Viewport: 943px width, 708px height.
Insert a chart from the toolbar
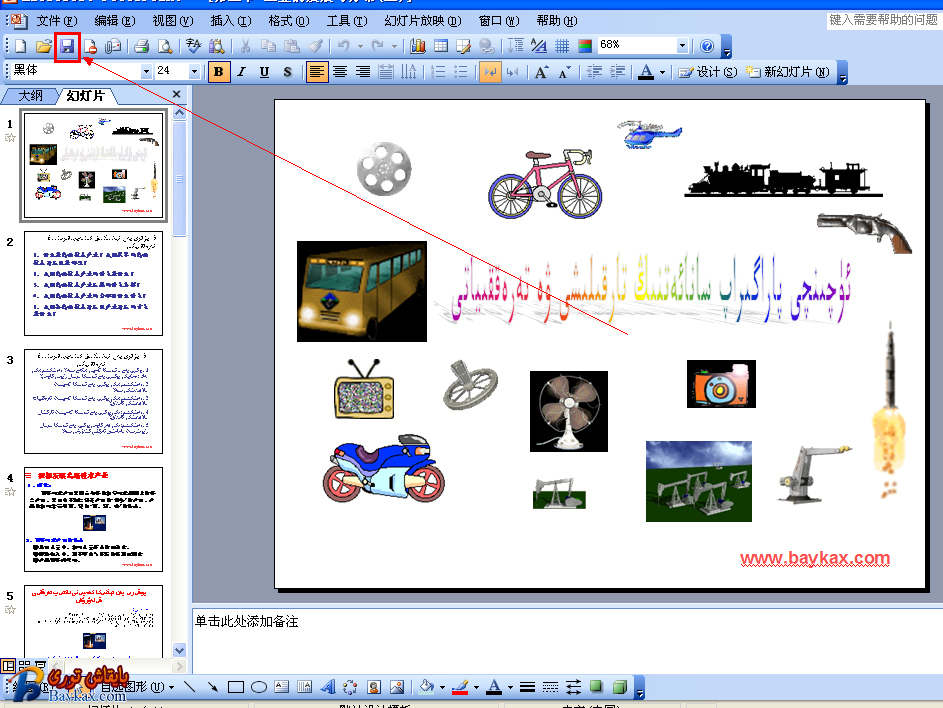pyautogui.click(x=417, y=46)
